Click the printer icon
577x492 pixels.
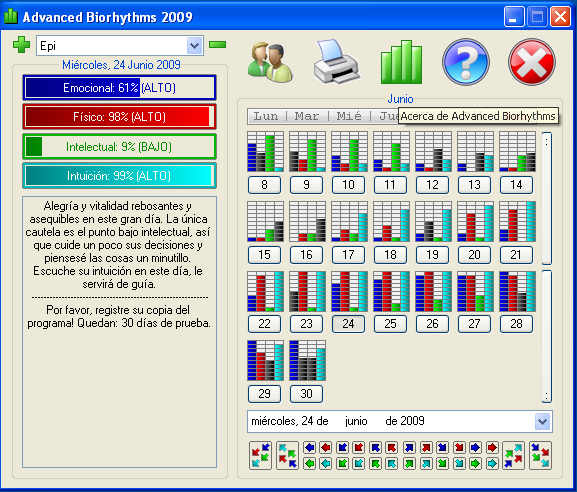[x=336, y=61]
